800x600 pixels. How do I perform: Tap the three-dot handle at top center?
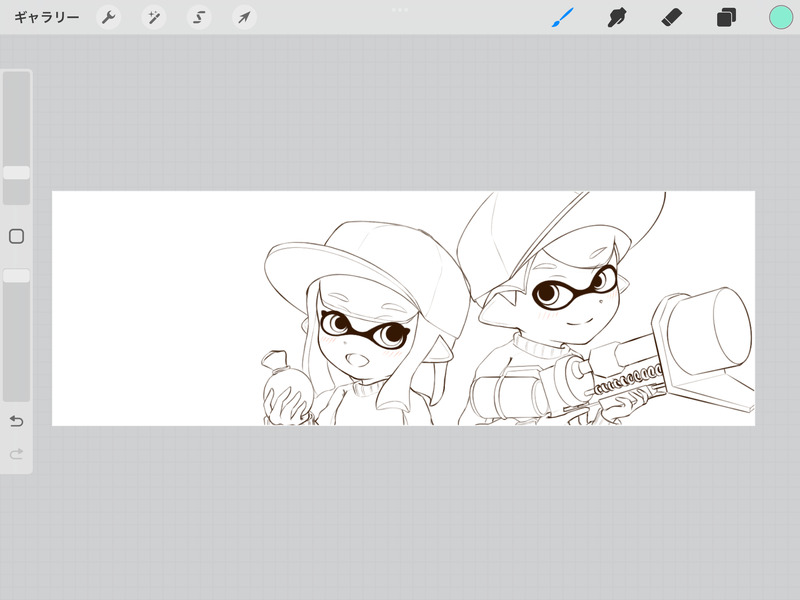(399, 10)
